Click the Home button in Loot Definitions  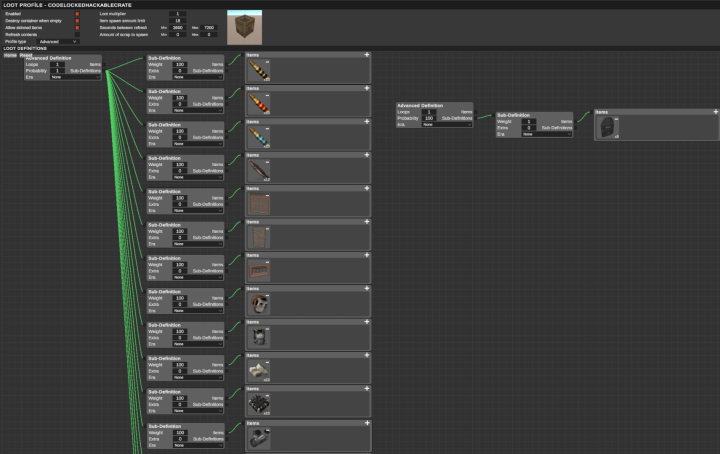tap(10, 55)
